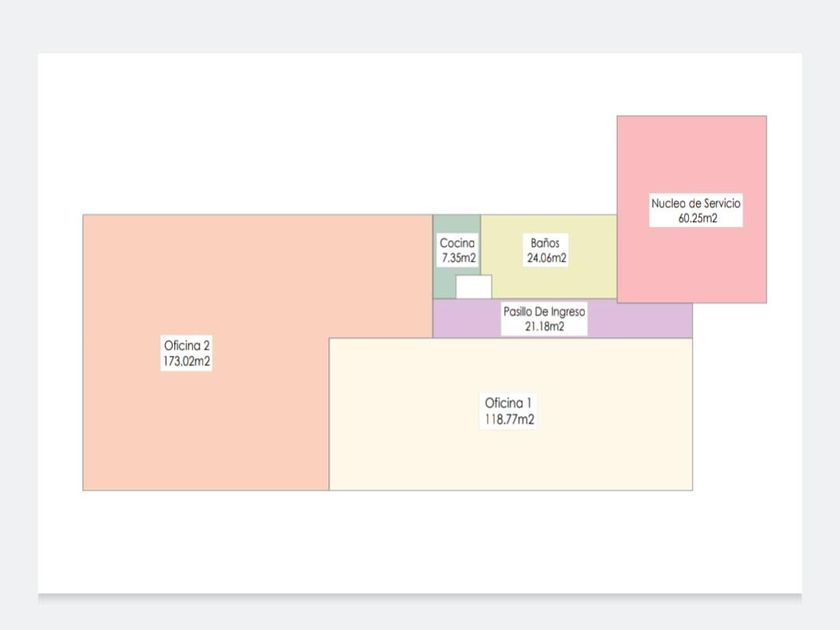
Task: Select the "Nucleo de Servicio" text label
Action: click(696, 203)
